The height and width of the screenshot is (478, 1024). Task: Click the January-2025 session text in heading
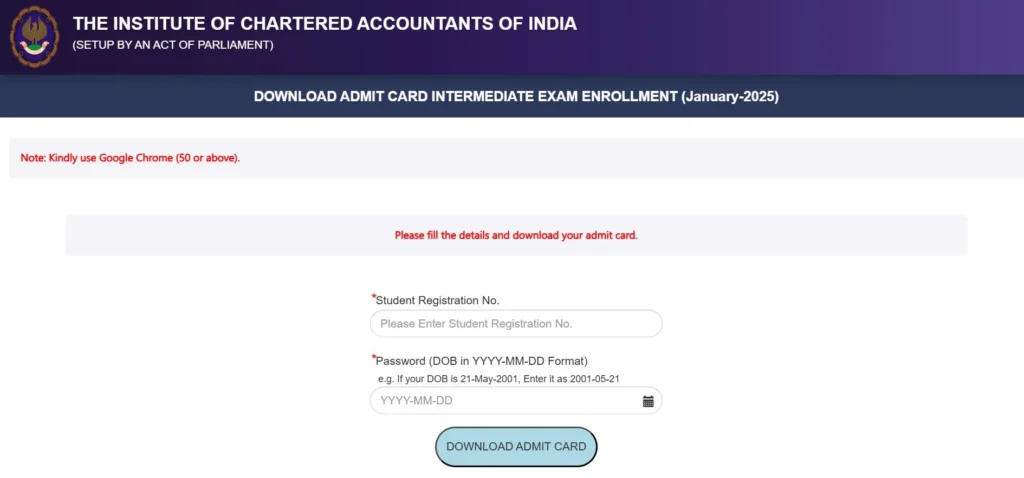click(x=729, y=97)
